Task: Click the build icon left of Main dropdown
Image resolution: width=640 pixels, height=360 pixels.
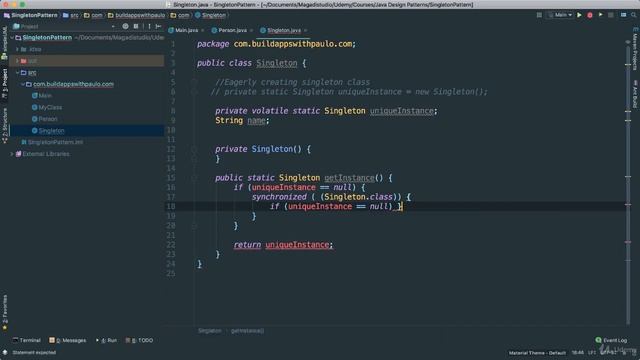Action: point(539,15)
